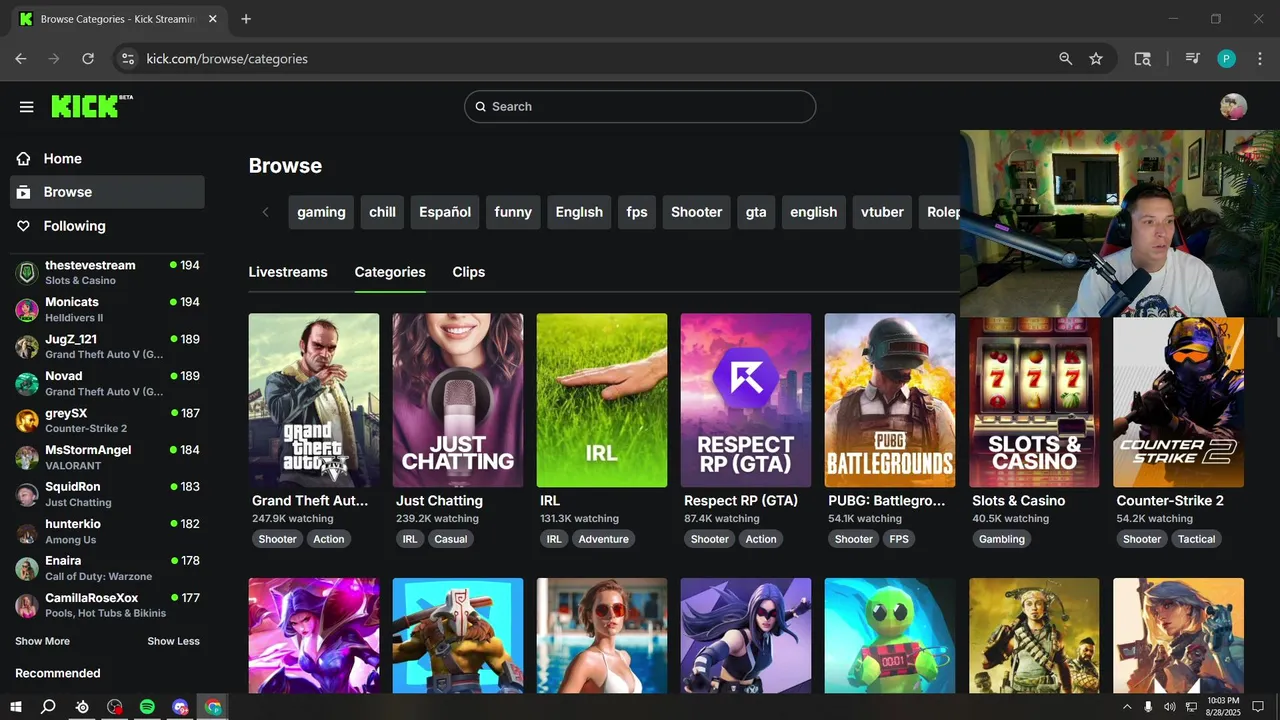Viewport: 1280px width, 720px height.
Task: Filter by the fps tag
Action: pos(637,212)
